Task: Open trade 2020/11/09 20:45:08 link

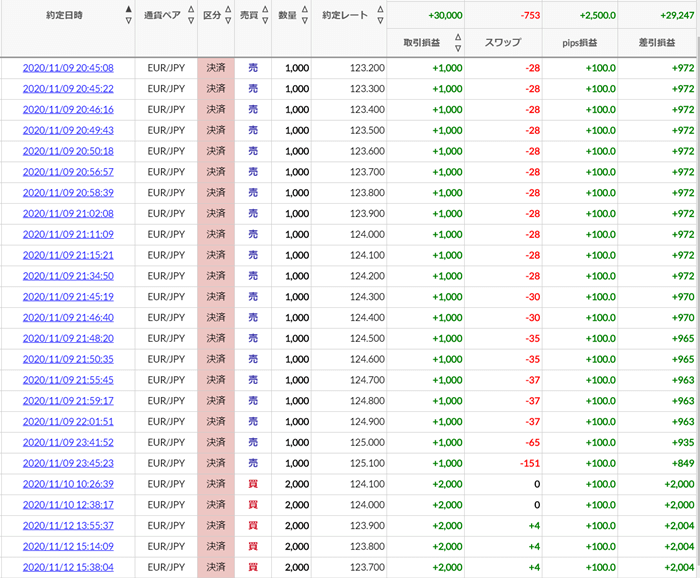Action: click(68, 68)
